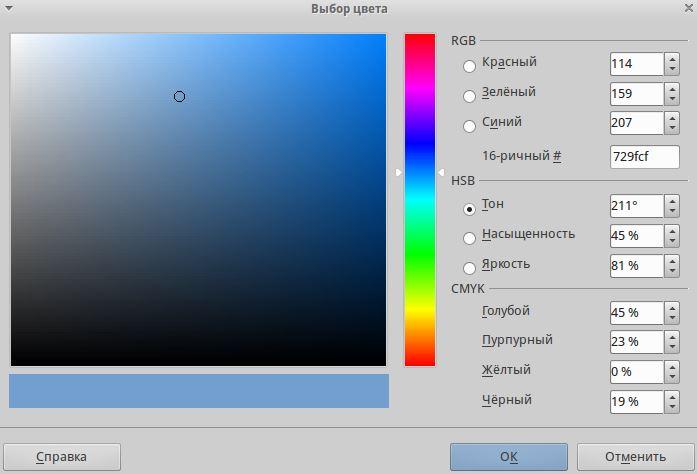Click the left arrow marker on hue bar

click(399, 173)
